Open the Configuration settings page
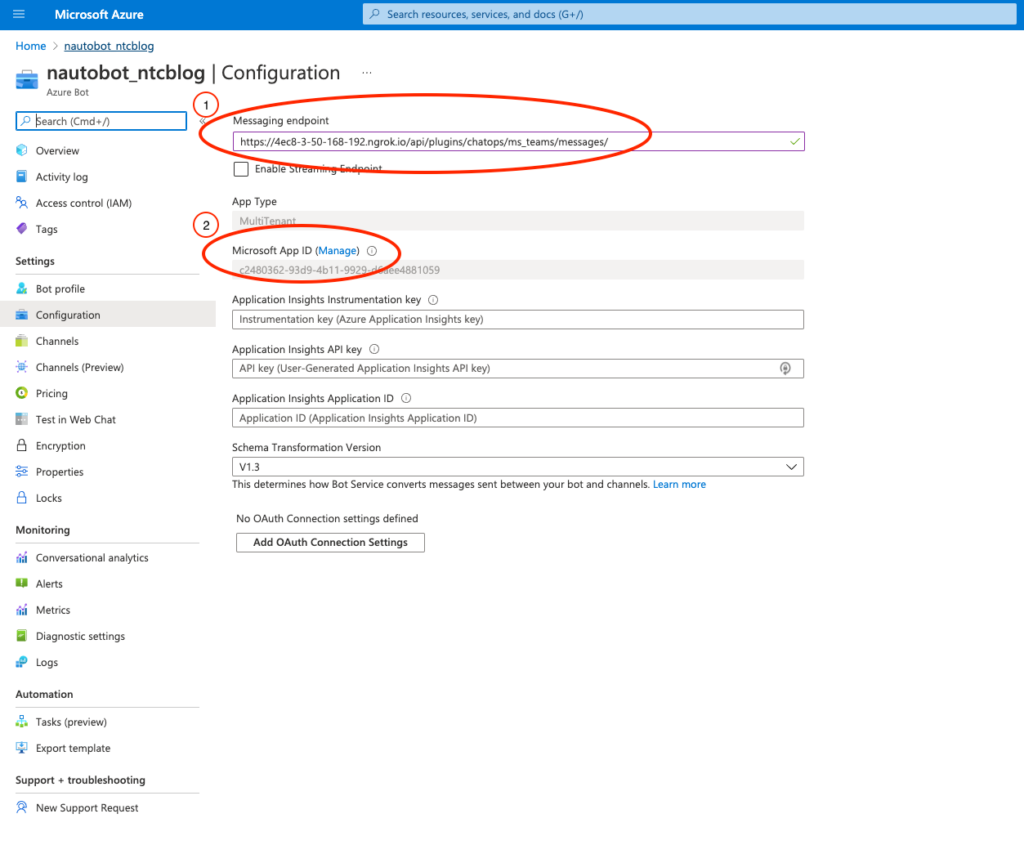This screenshot has width=1024, height=854. click(108, 315)
